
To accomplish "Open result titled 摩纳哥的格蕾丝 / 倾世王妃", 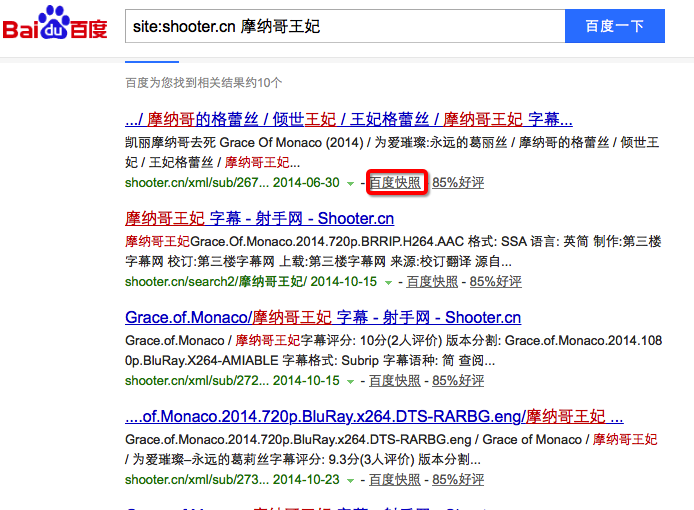I will pos(349,119).
